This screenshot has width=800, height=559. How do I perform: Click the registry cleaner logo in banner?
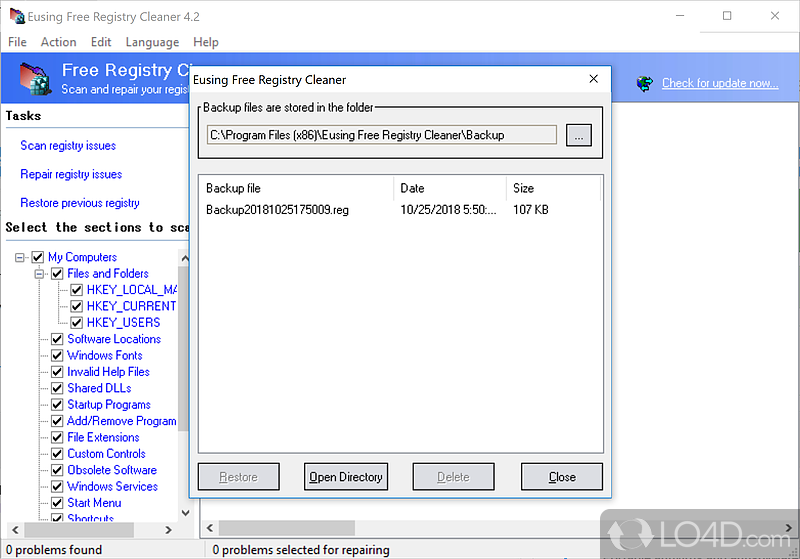[x=36, y=79]
